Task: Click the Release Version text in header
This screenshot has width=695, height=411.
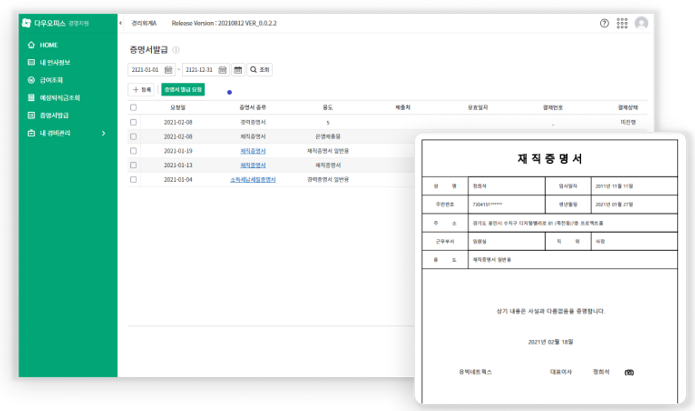Action: 224,23
